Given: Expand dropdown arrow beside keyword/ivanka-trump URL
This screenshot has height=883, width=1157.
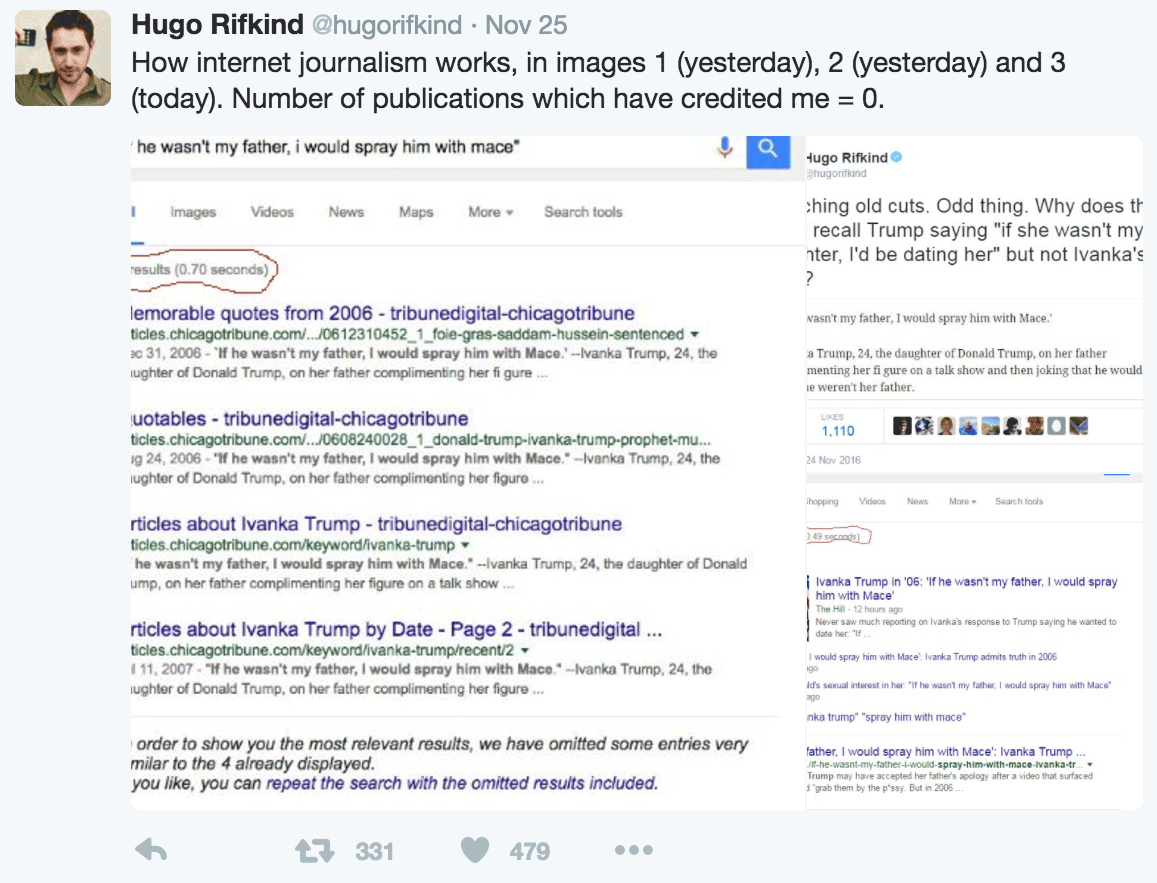Looking at the screenshot, I should pos(465,546).
